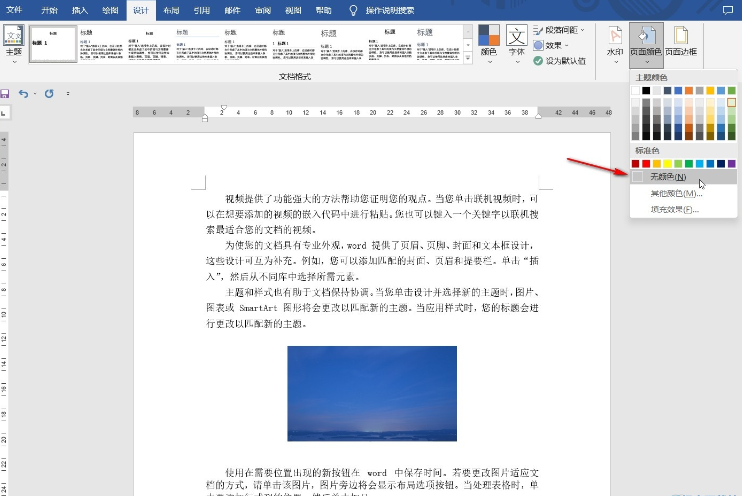Click the hanging indent marker on ruler

tap(205, 118)
